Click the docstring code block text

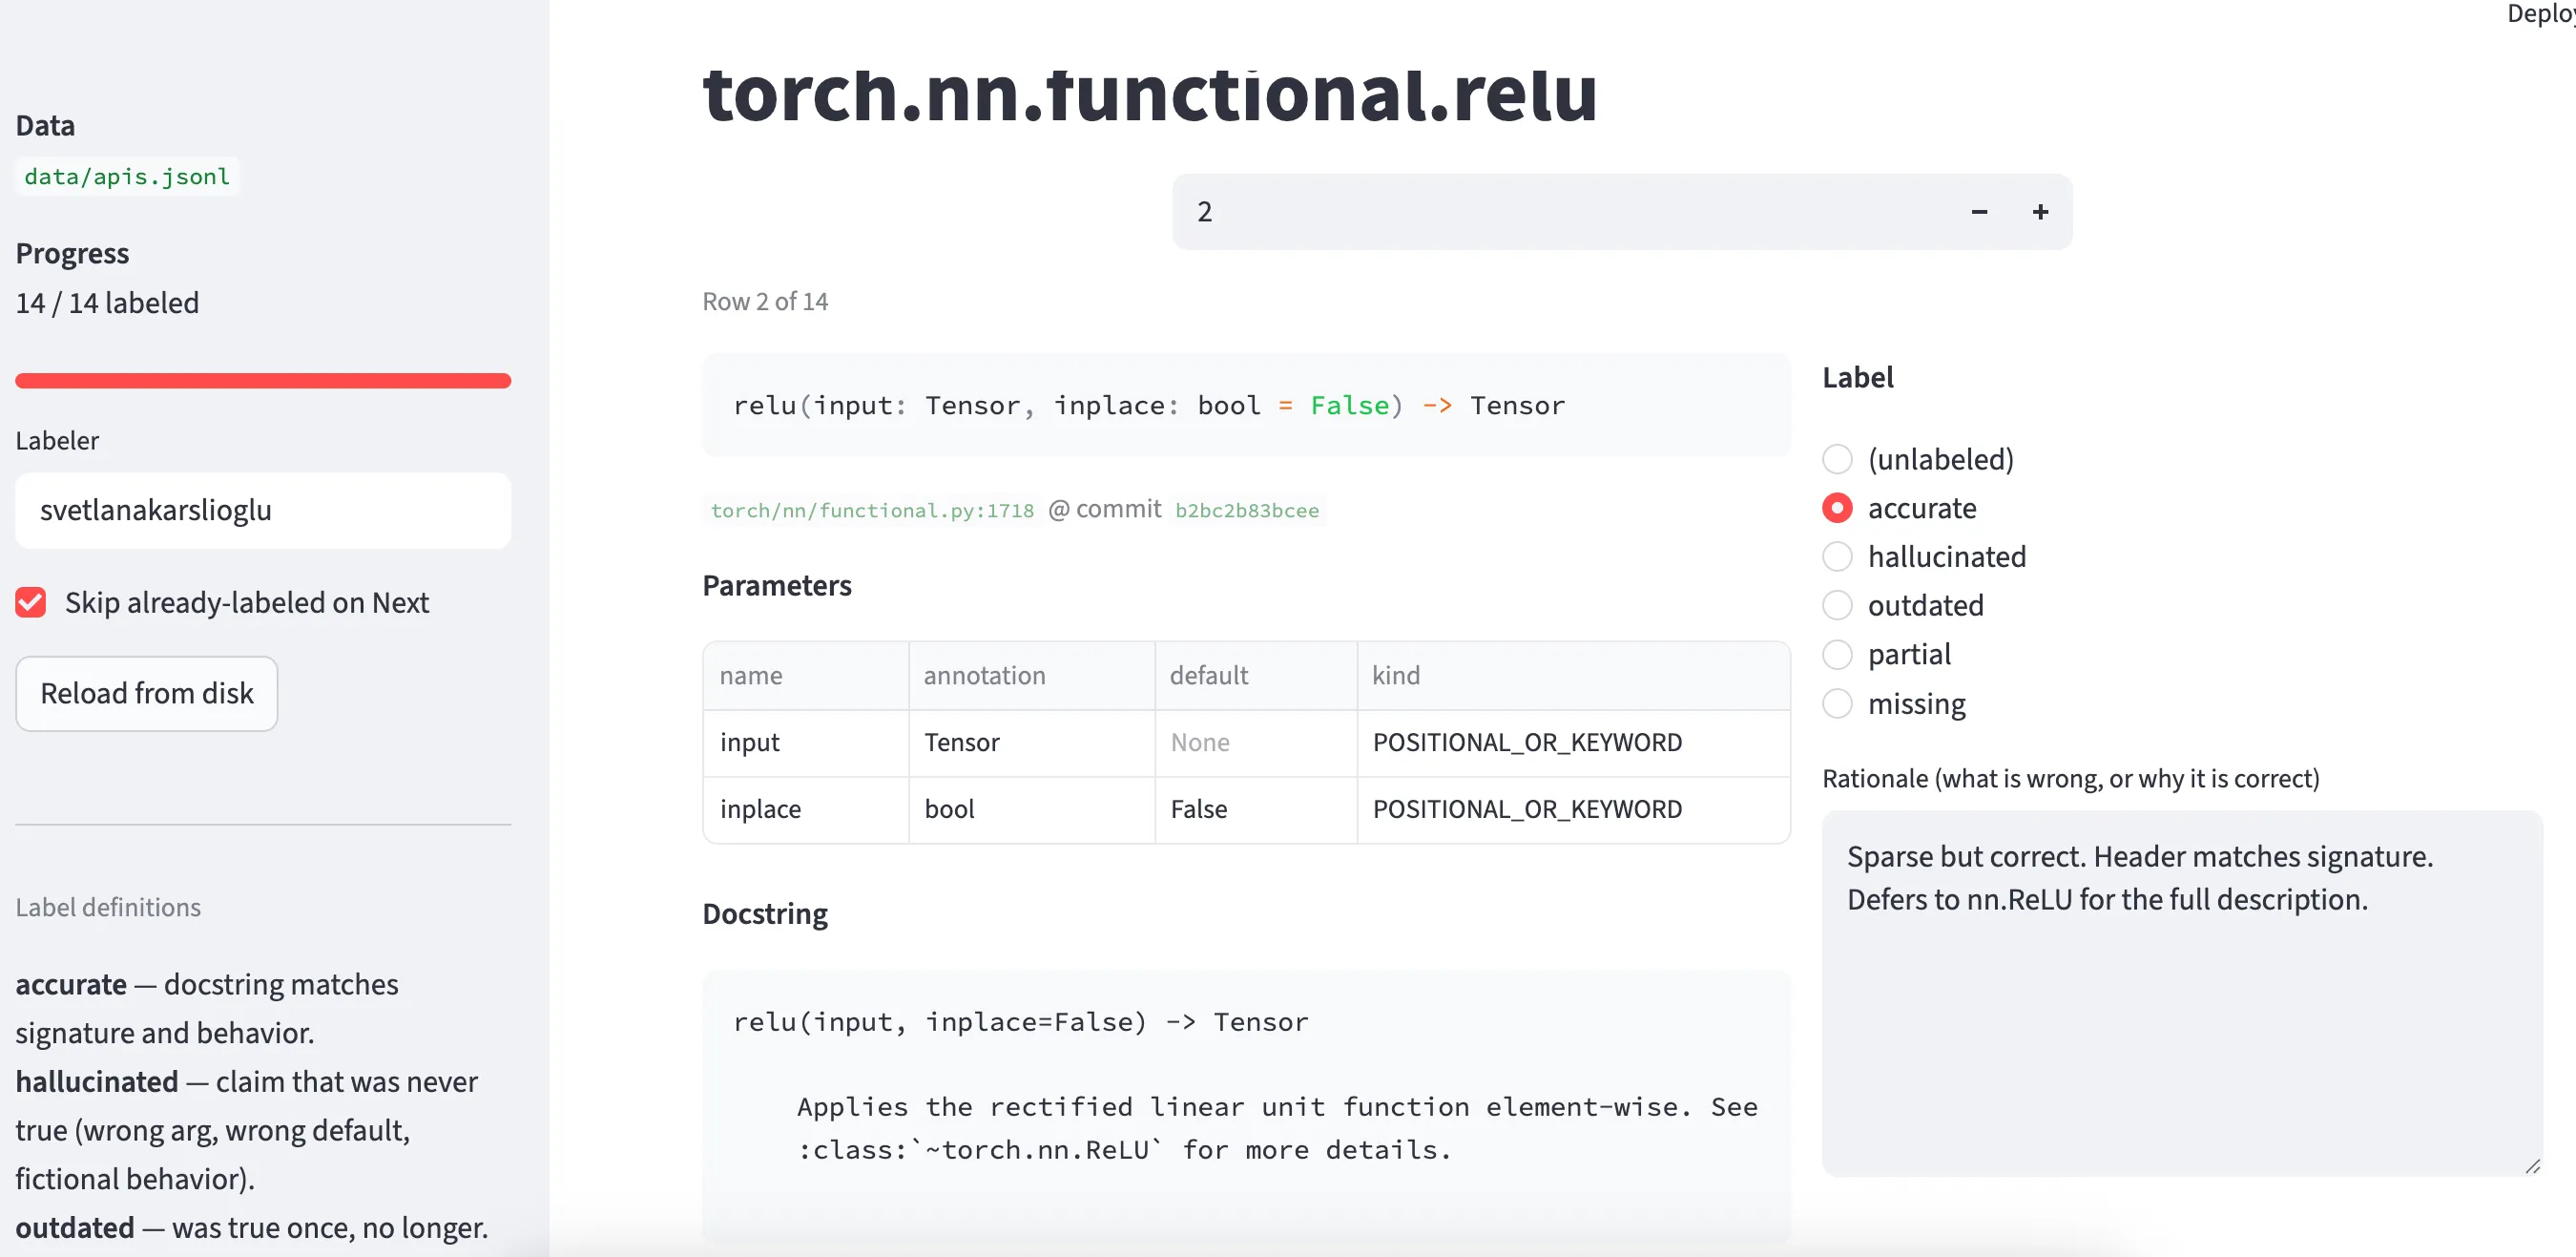click(x=1246, y=1106)
